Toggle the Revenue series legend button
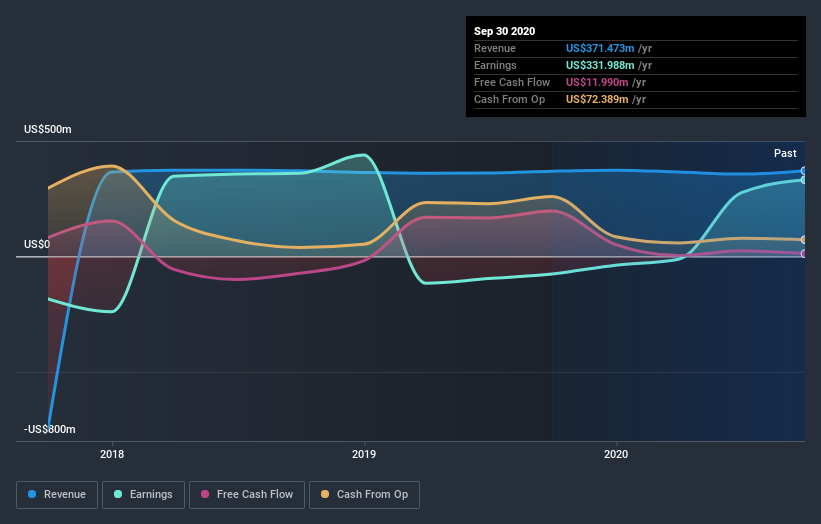 pyautogui.click(x=57, y=495)
